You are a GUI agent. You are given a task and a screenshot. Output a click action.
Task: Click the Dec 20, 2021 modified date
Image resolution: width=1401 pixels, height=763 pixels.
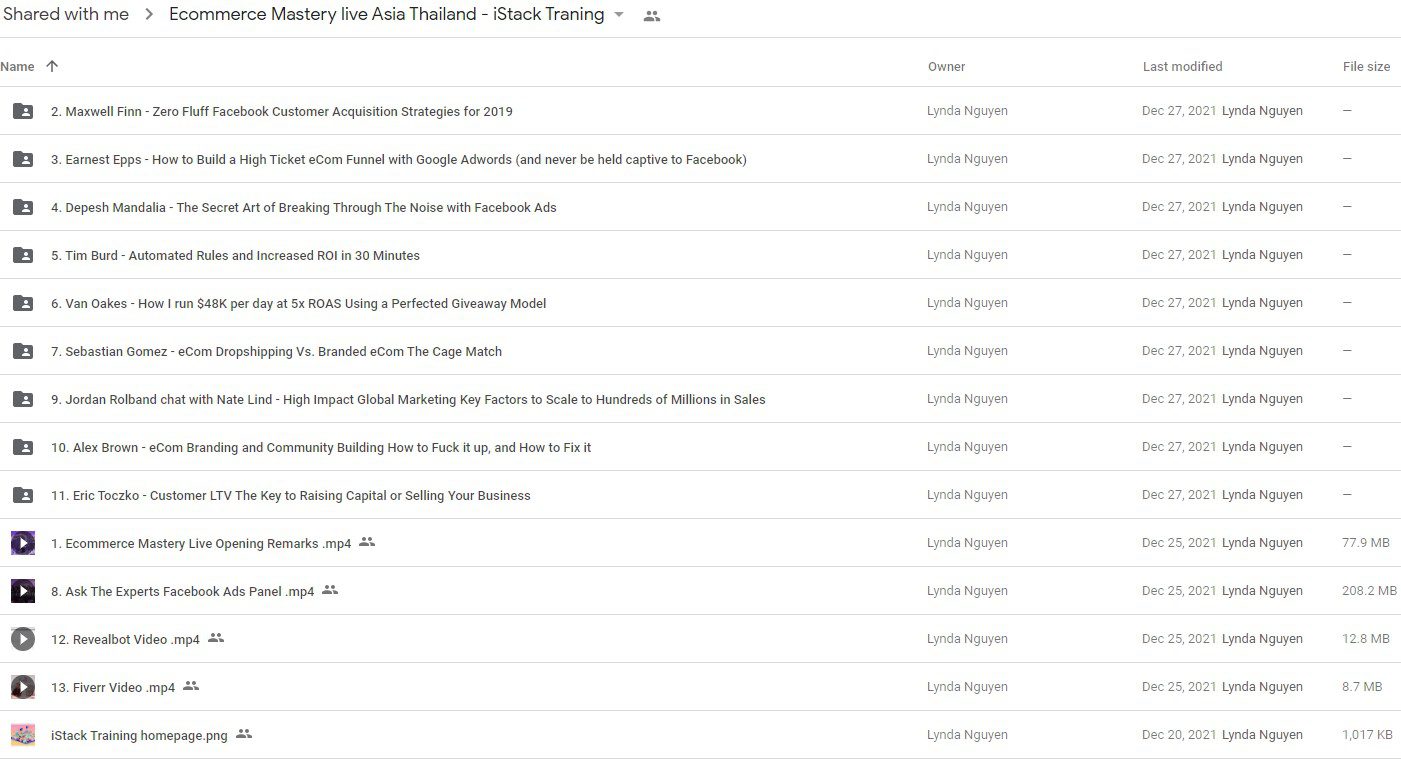tap(1179, 735)
